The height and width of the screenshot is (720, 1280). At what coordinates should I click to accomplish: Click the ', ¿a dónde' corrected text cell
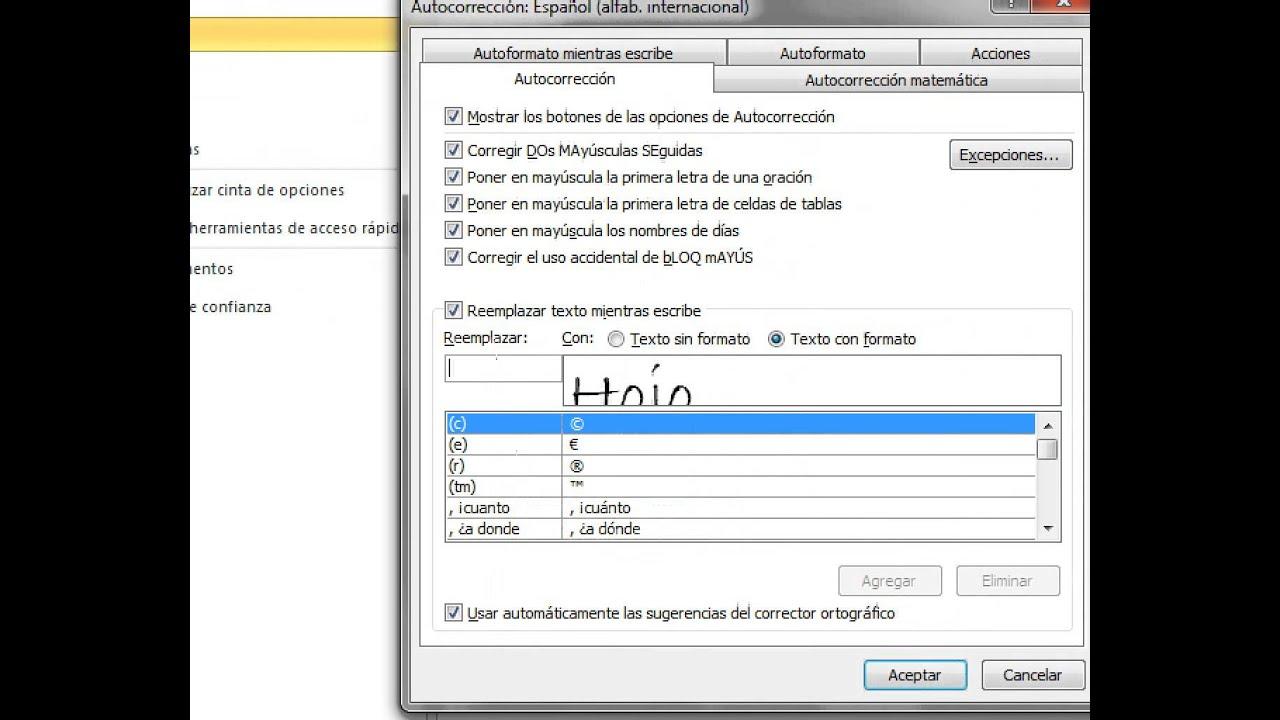click(799, 529)
